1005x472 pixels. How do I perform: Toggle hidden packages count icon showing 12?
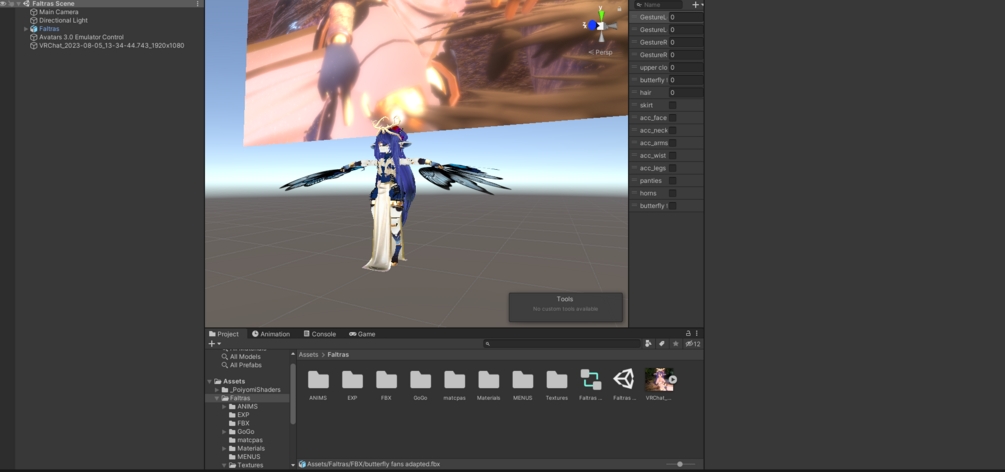coord(692,344)
